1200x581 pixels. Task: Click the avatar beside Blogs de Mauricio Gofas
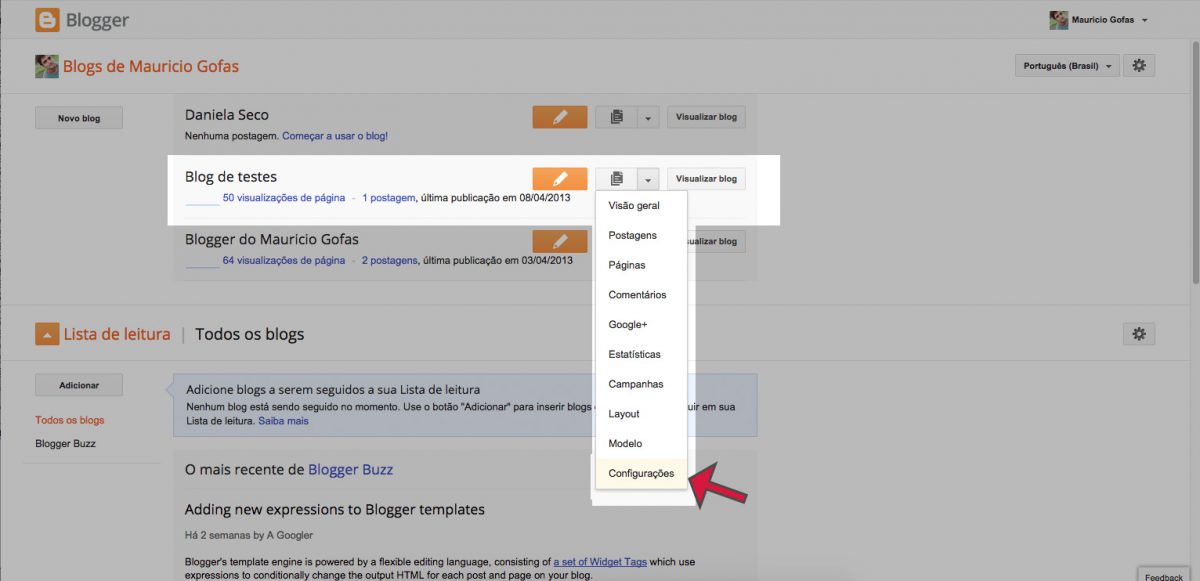tap(47, 66)
